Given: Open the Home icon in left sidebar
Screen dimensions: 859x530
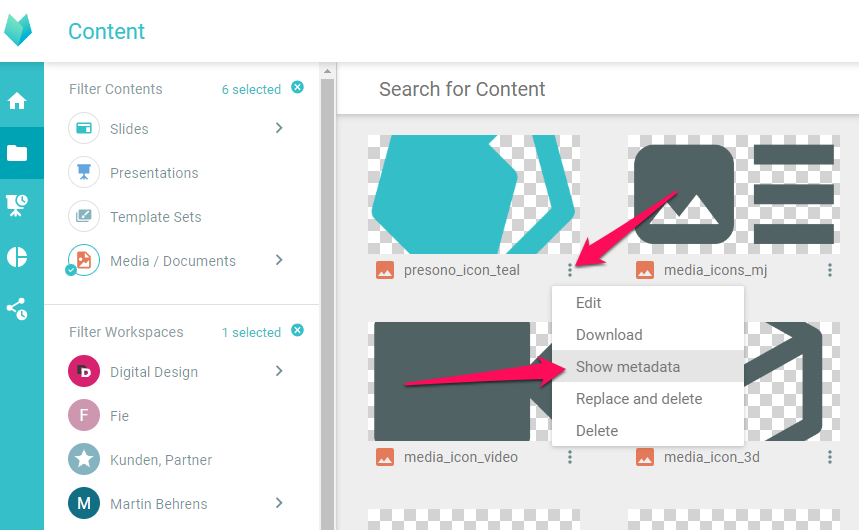Looking at the screenshot, I should pos(17,101).
